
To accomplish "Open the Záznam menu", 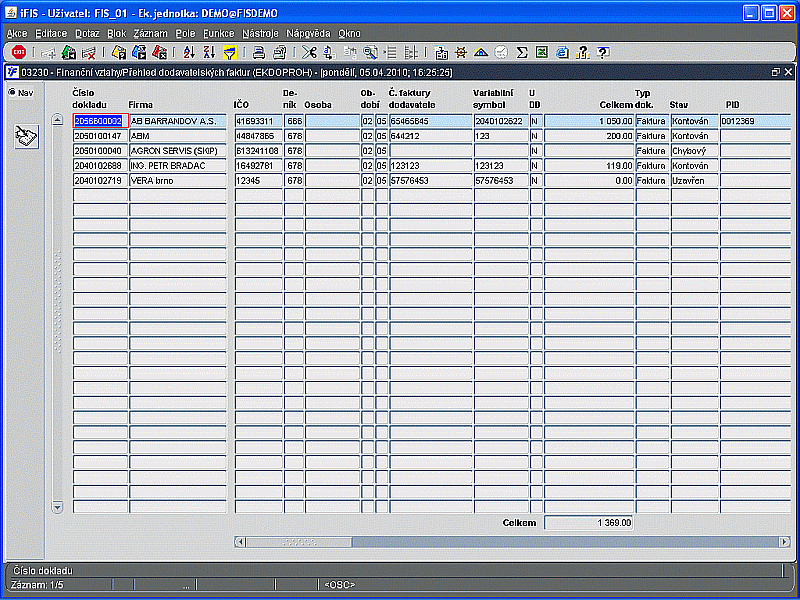I will [150, 33].
